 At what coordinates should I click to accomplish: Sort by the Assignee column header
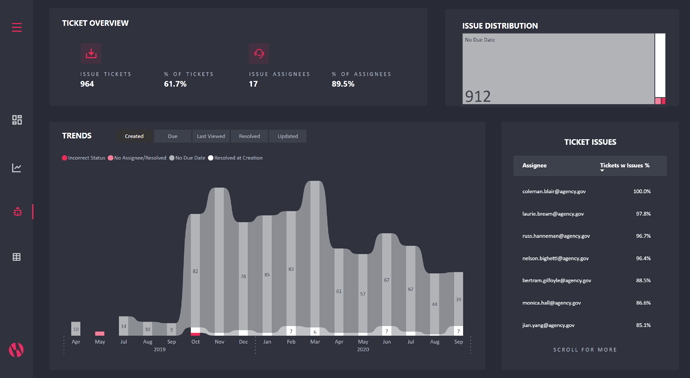(x=534, y=165)
